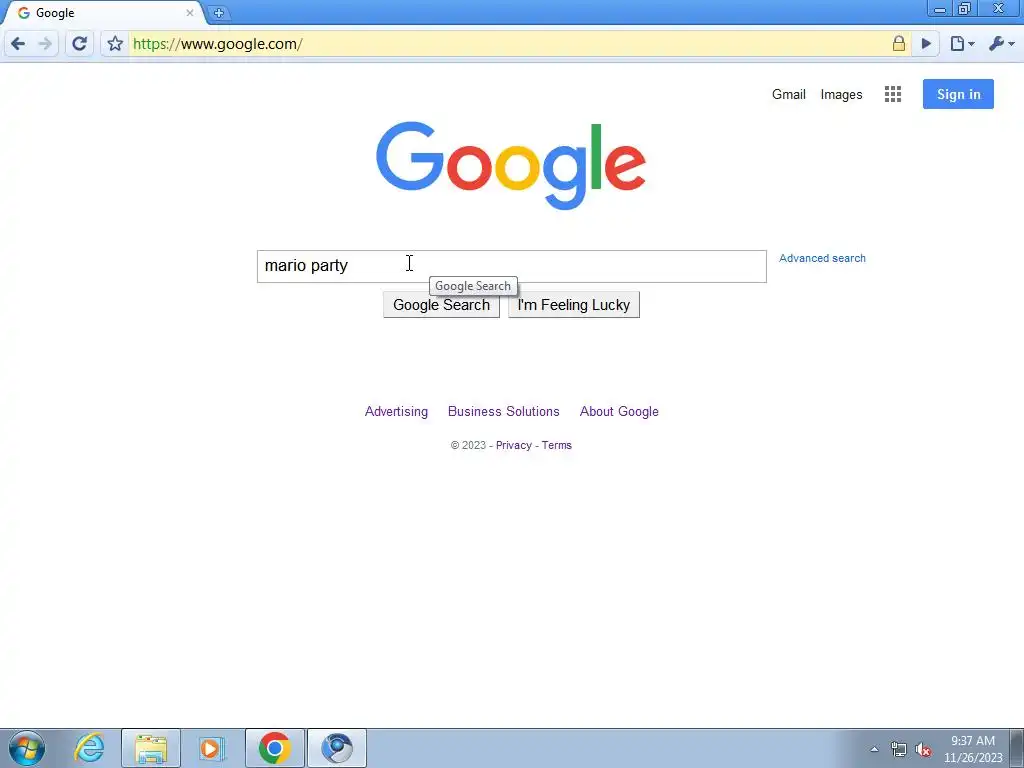
Task: Show hidden system tray icons arrow
Action: 874,749
